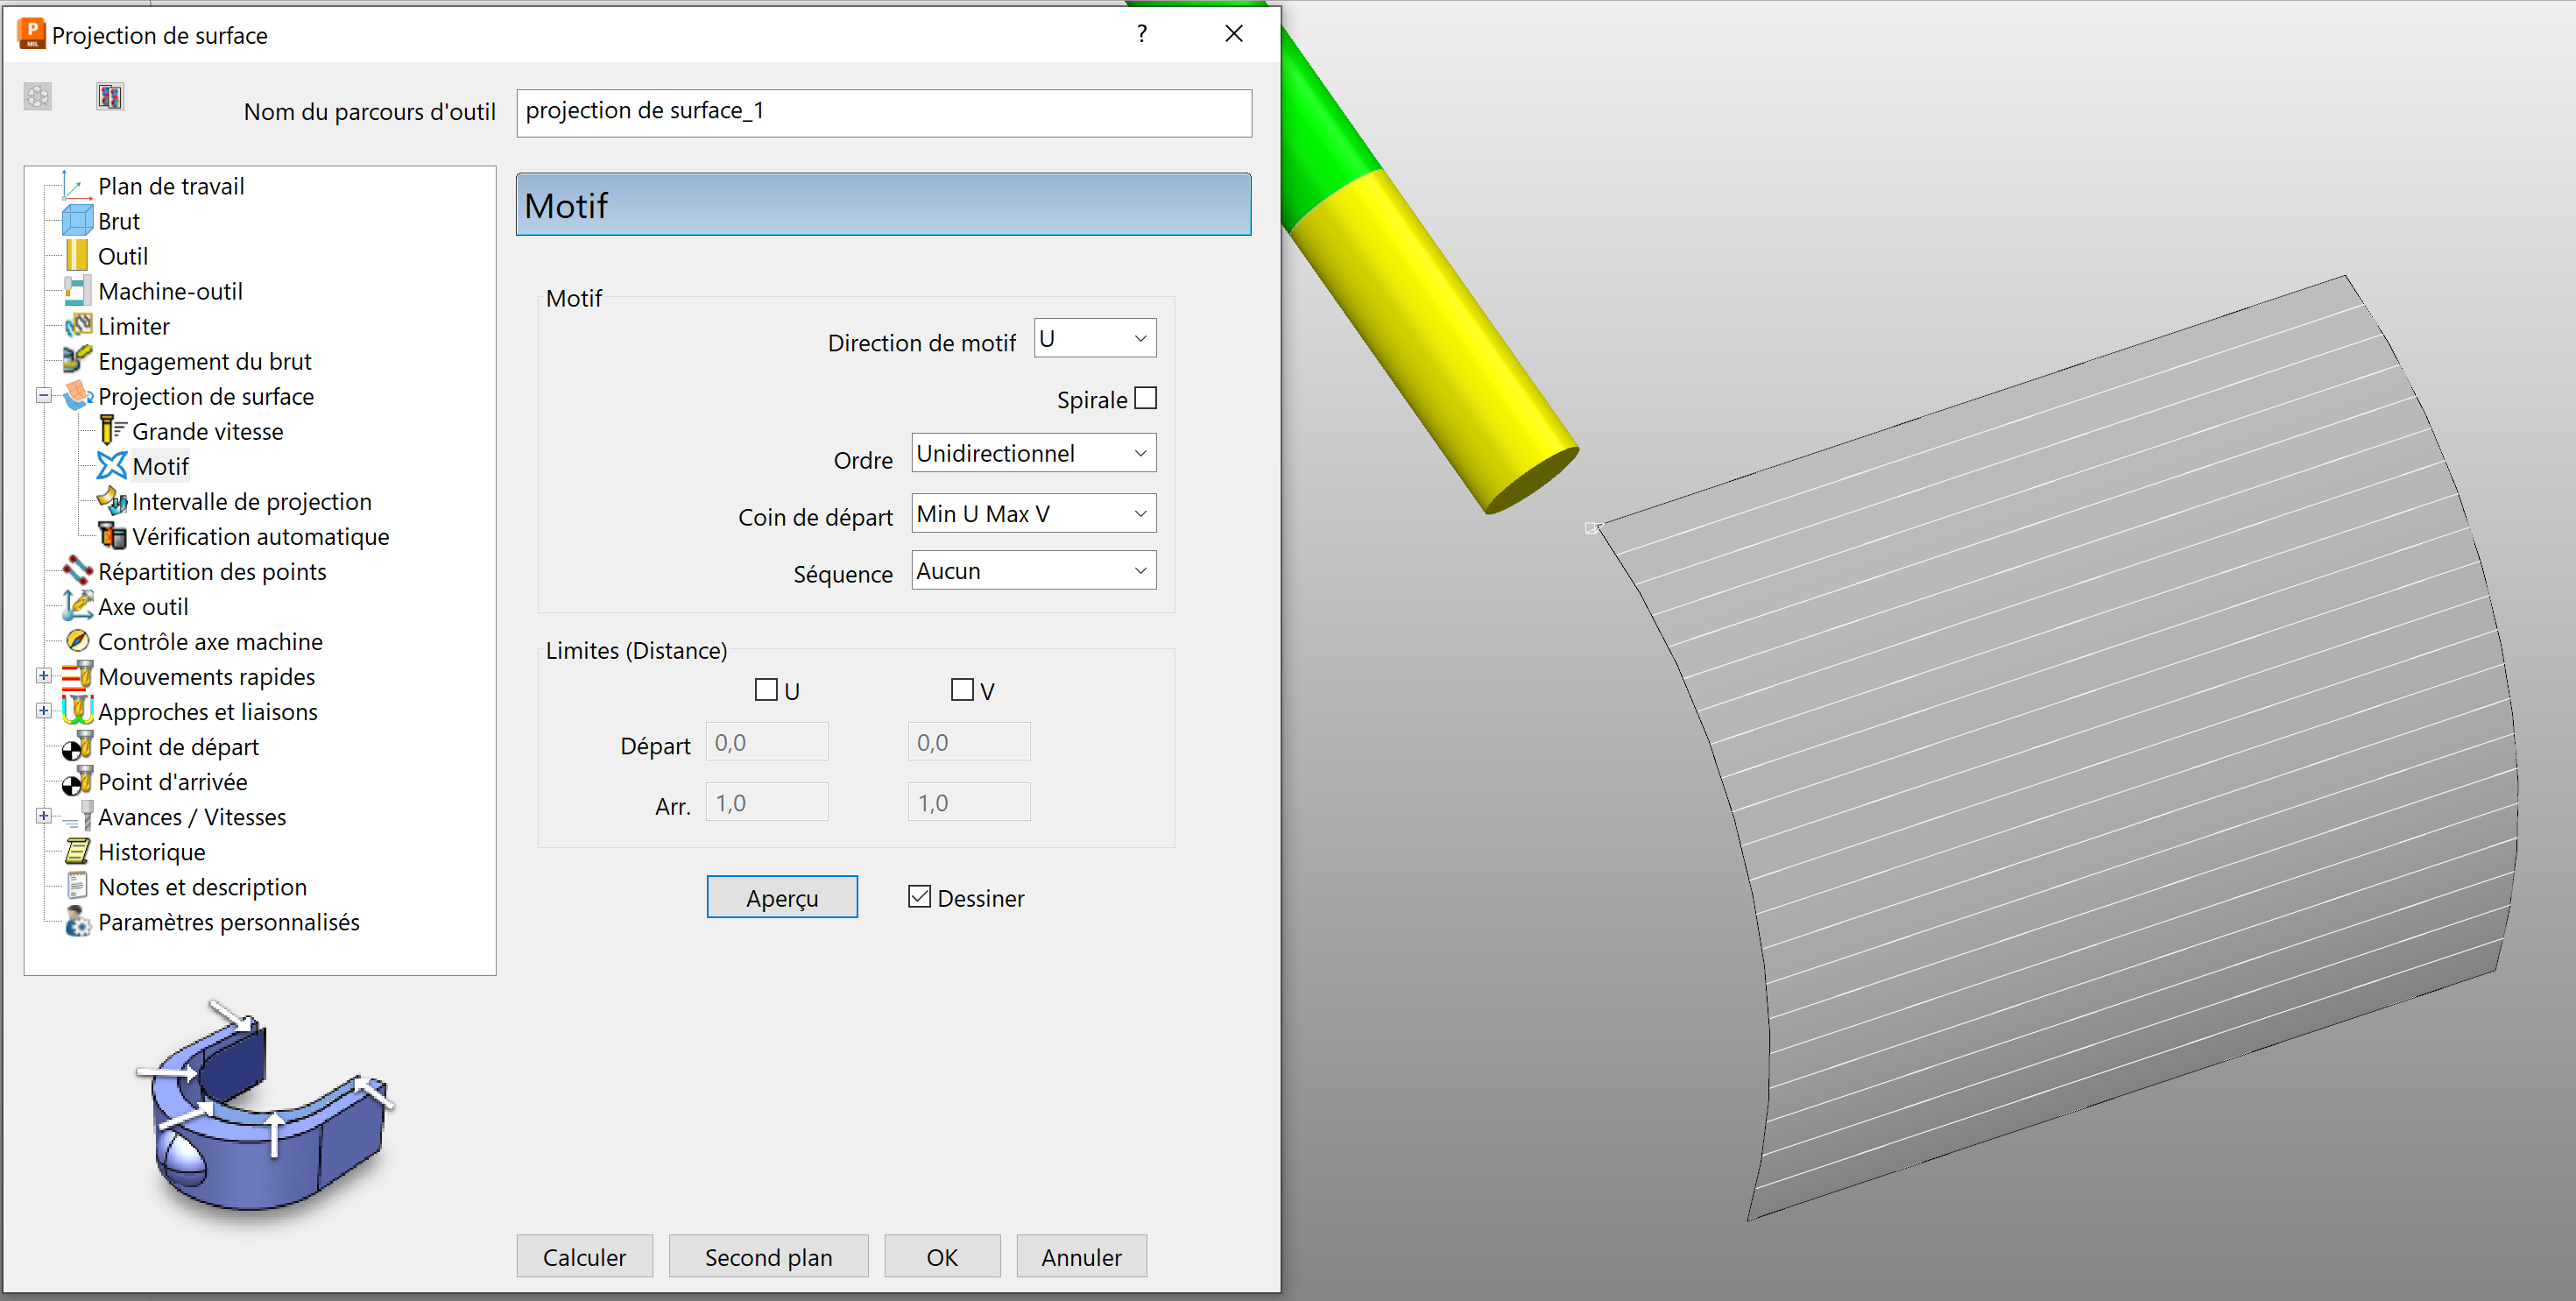Uncheck the Dessiner checkbox
2576x1301 pixels.
click(919, 897)
